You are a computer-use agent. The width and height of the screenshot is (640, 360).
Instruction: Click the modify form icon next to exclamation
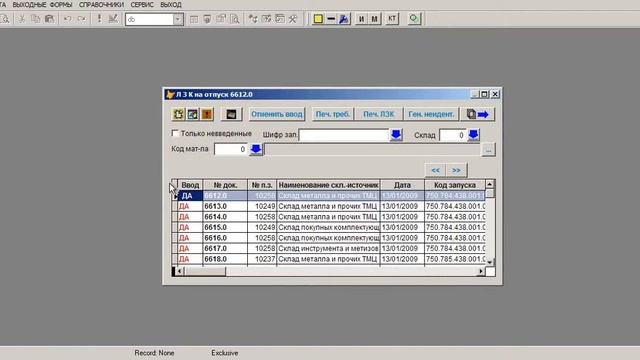tap(113, 19)
